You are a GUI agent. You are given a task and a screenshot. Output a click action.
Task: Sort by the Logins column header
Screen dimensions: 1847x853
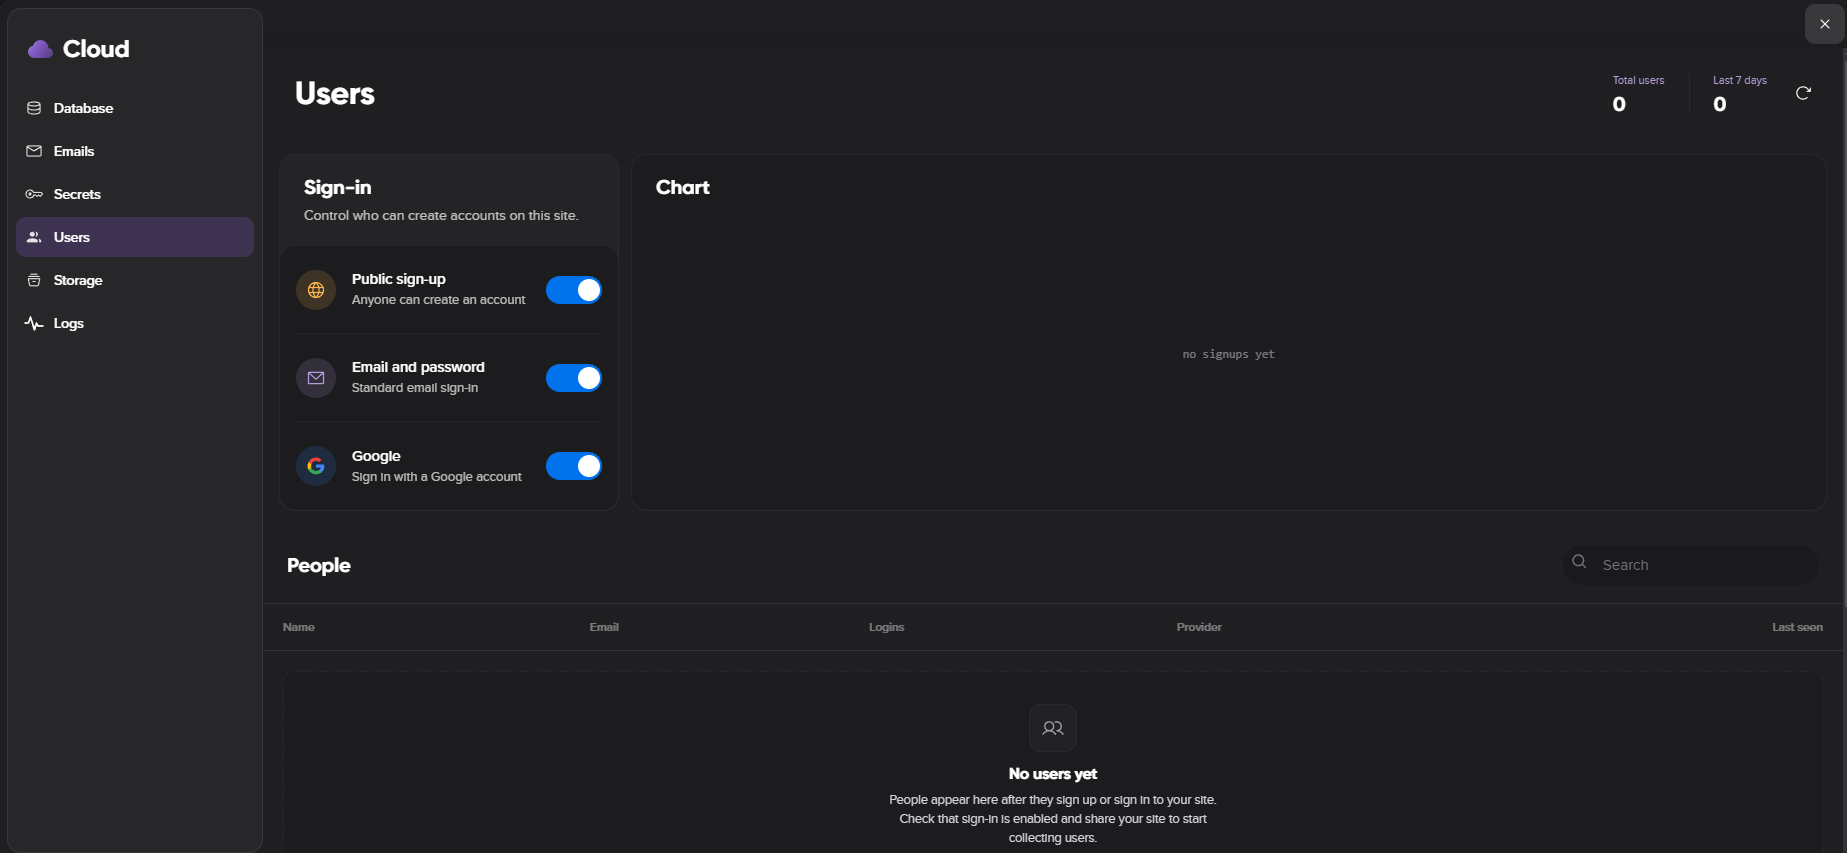886,627
